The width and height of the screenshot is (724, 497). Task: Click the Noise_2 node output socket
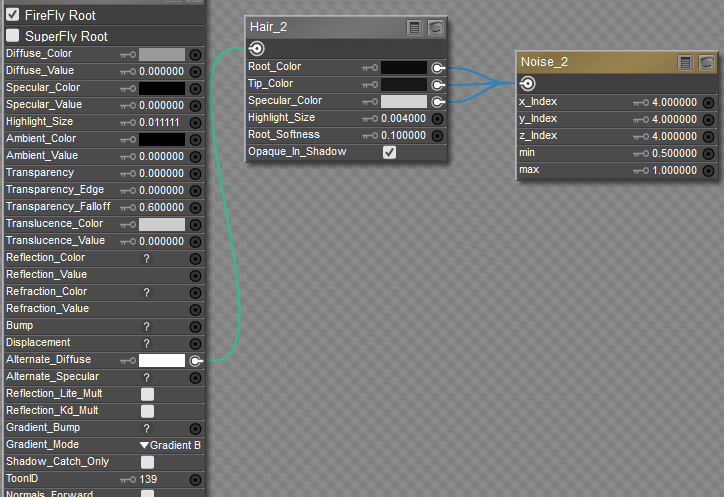(x=528, y=84)
